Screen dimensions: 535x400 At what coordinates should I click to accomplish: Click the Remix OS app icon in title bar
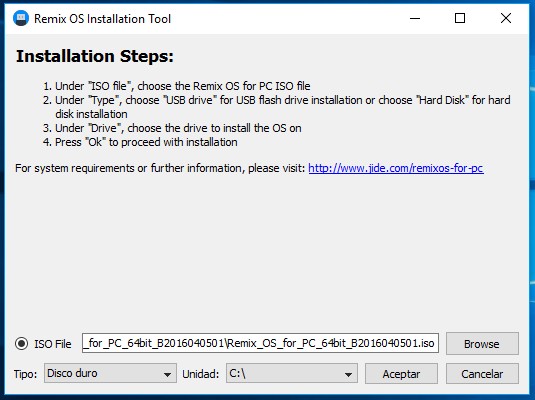click(x=21, y=18)
